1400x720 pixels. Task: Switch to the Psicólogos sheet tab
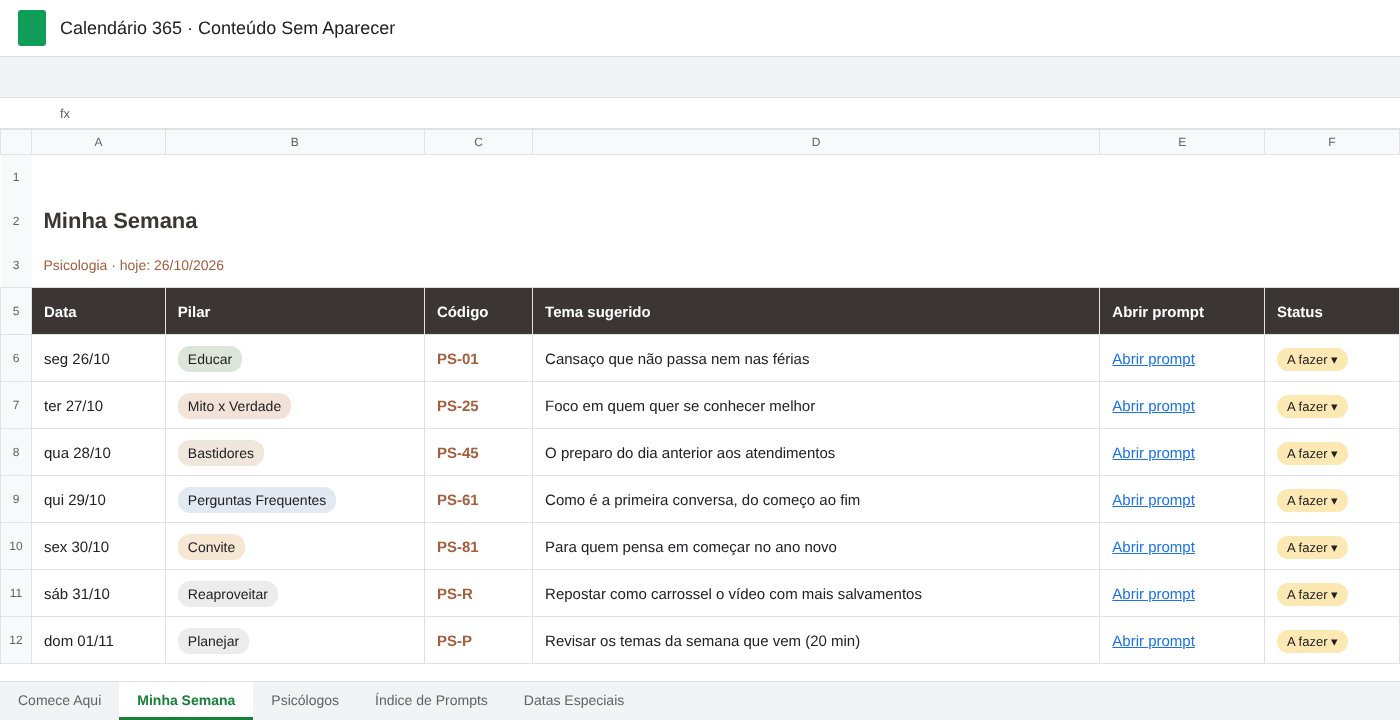click(x=305, y=700)
